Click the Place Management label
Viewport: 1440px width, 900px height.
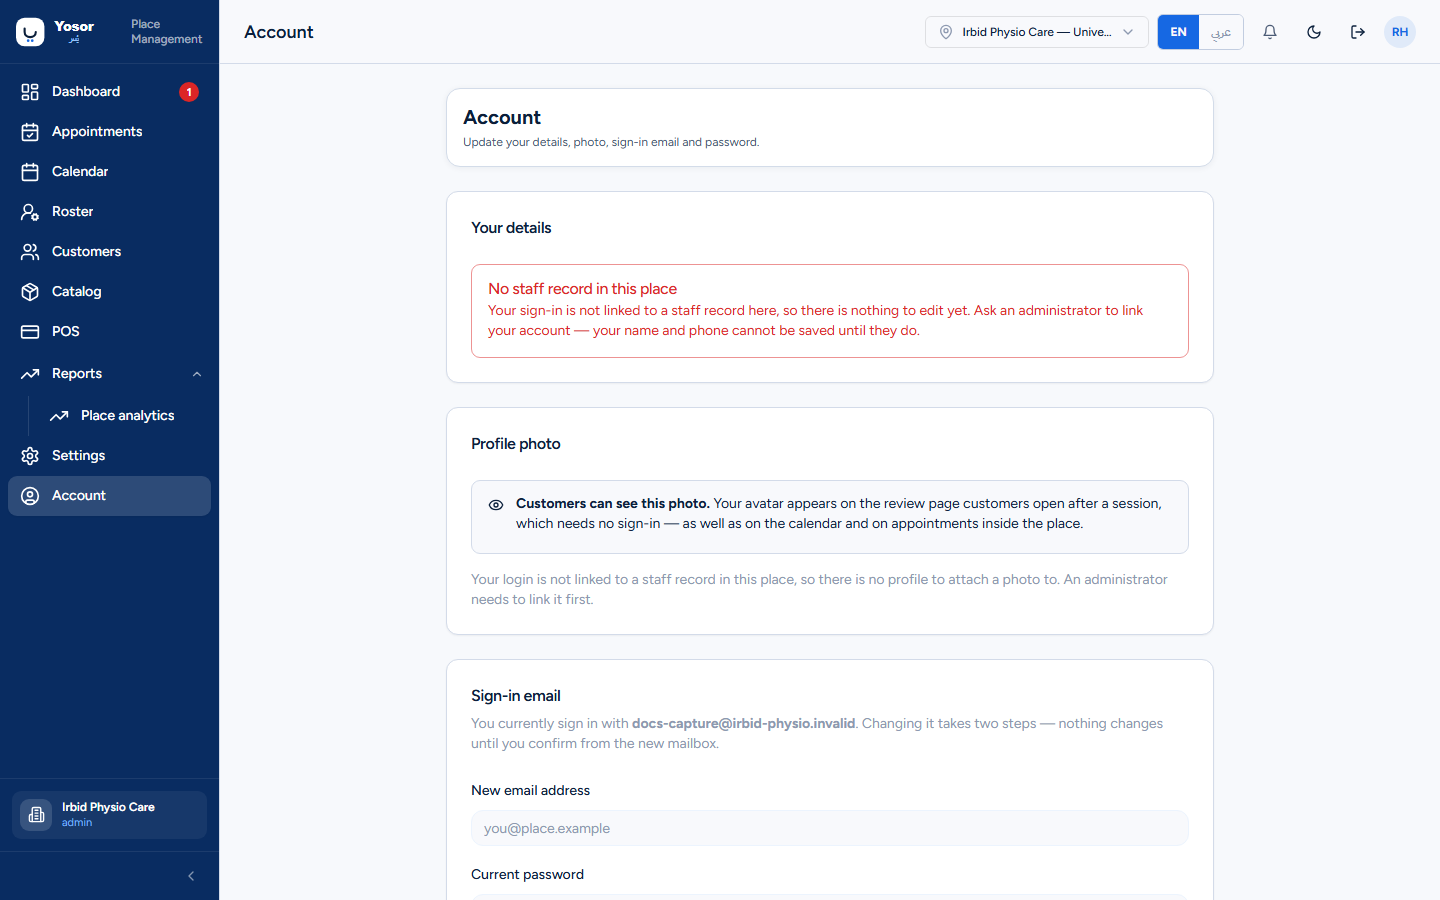pyautogui.click(x=166, y=32)
